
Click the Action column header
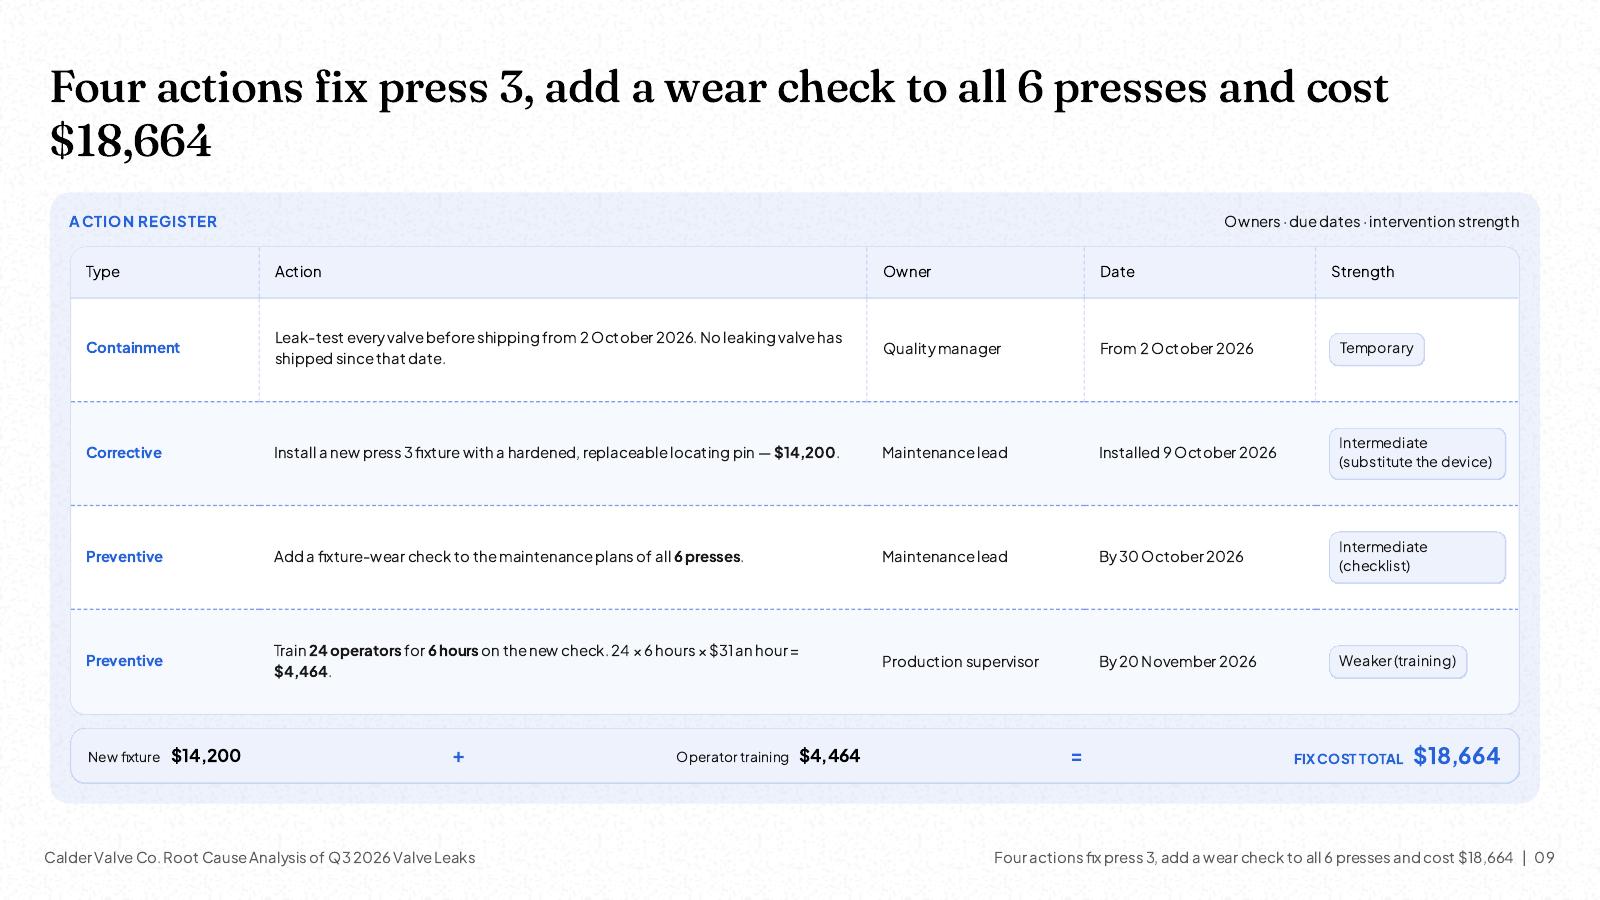click(298, 272)
